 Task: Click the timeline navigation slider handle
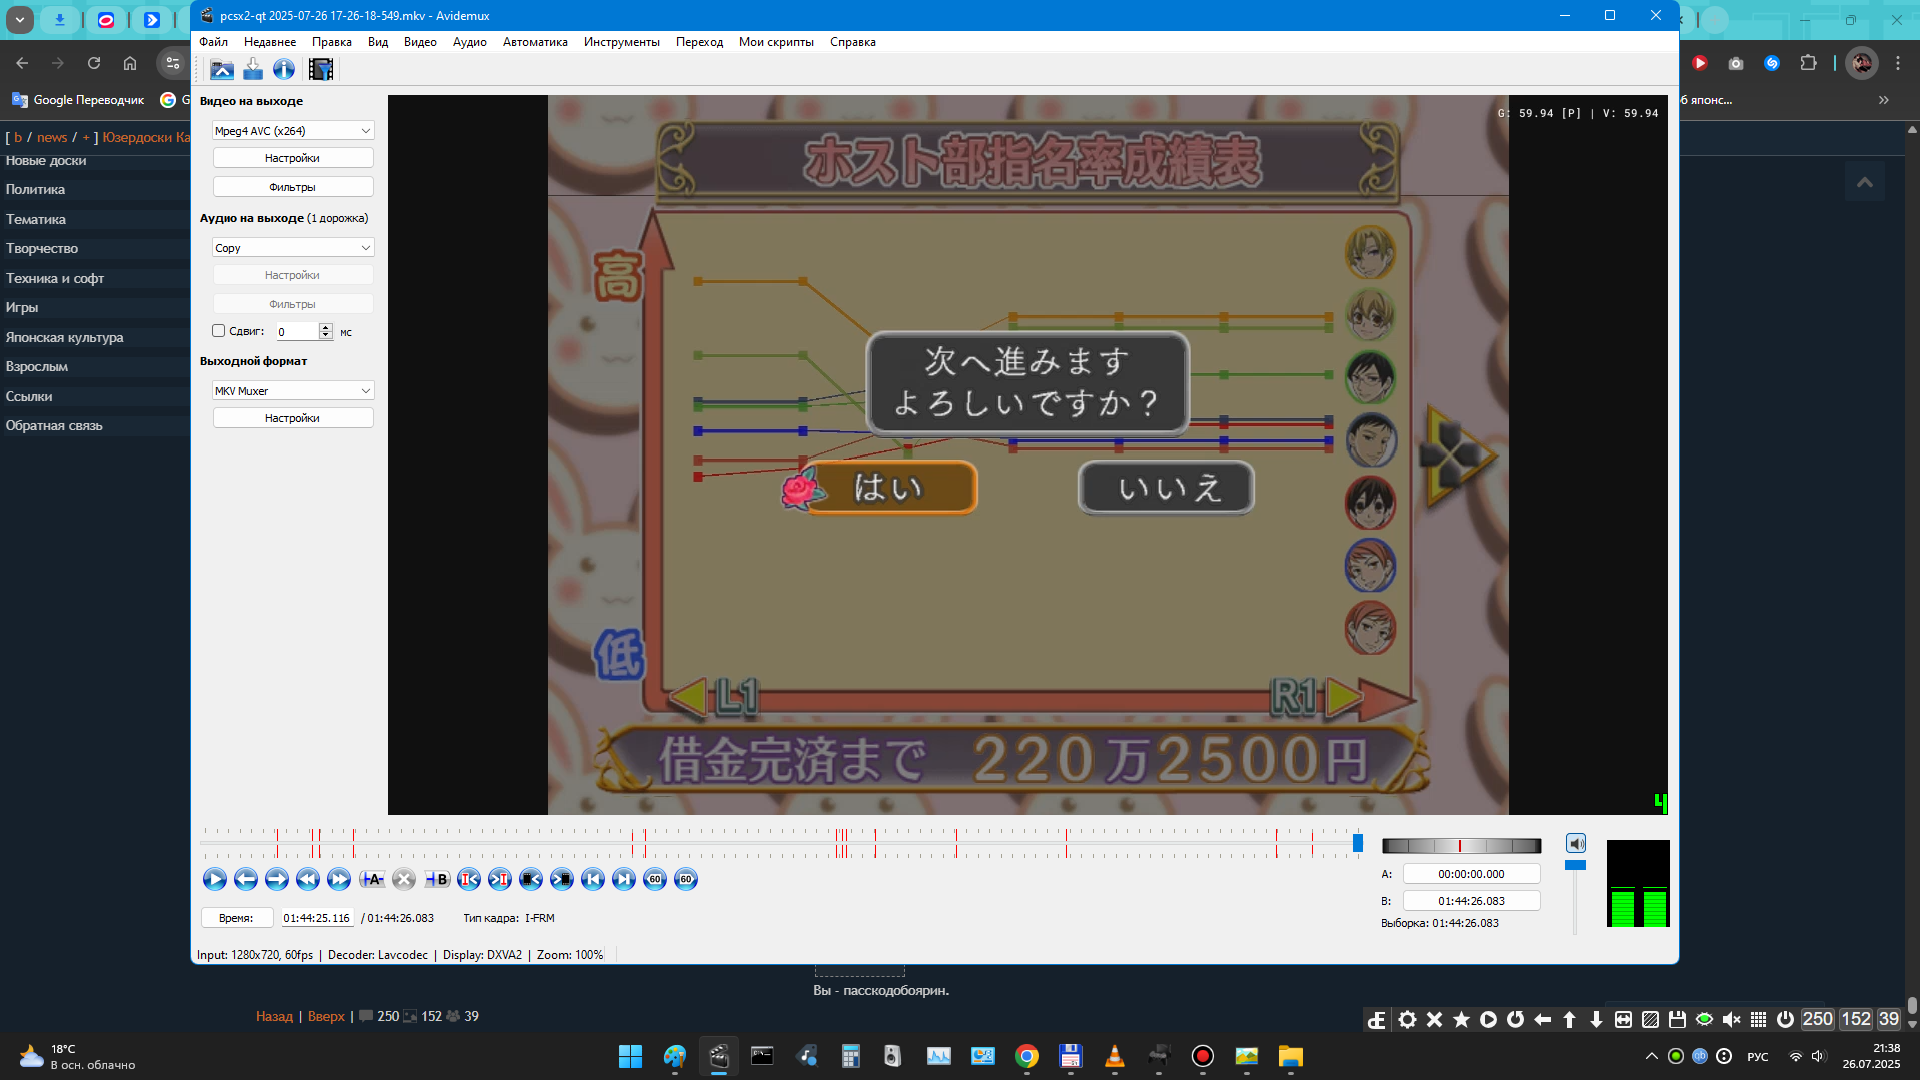click(x=1358, y=844)
